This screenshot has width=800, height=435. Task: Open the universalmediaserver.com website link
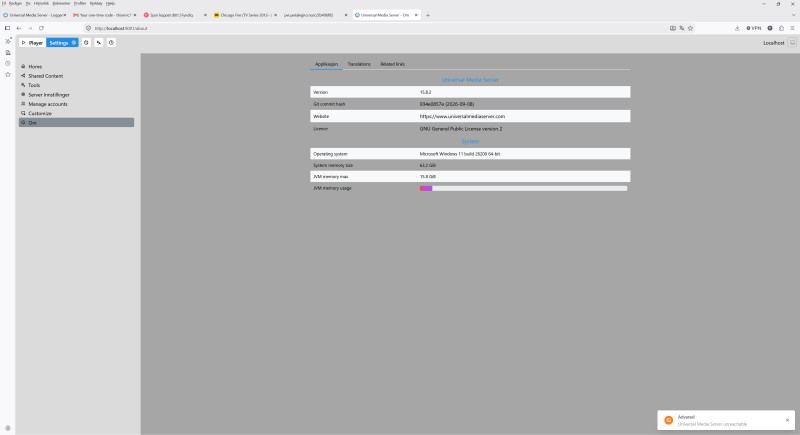tap(462, 116)
